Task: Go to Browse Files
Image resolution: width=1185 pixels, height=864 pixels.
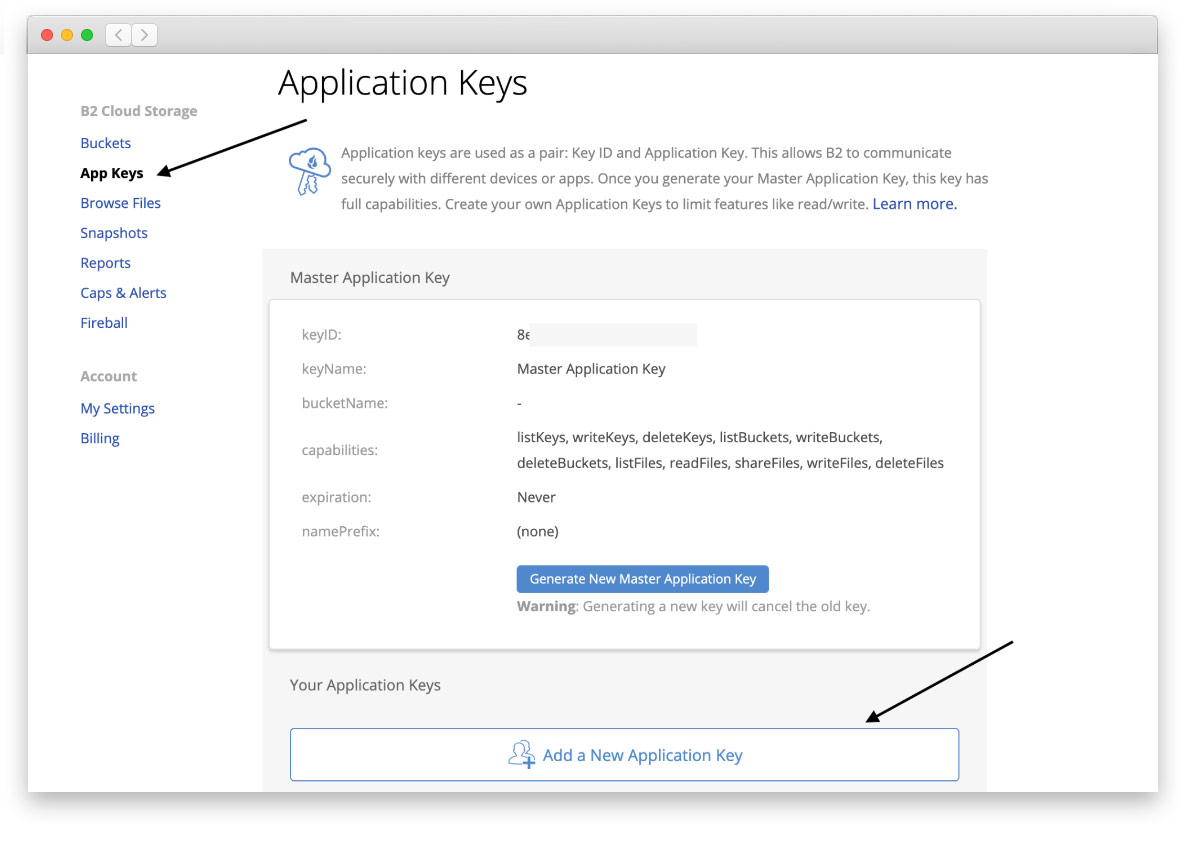Action: 120,203
